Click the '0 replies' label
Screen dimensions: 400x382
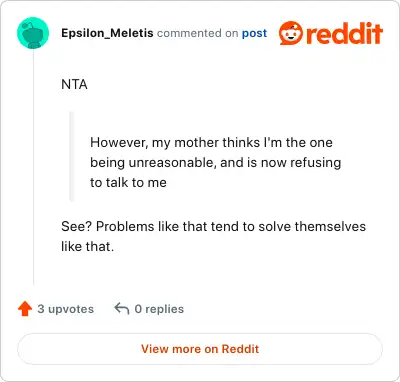(x=159, y=309)
